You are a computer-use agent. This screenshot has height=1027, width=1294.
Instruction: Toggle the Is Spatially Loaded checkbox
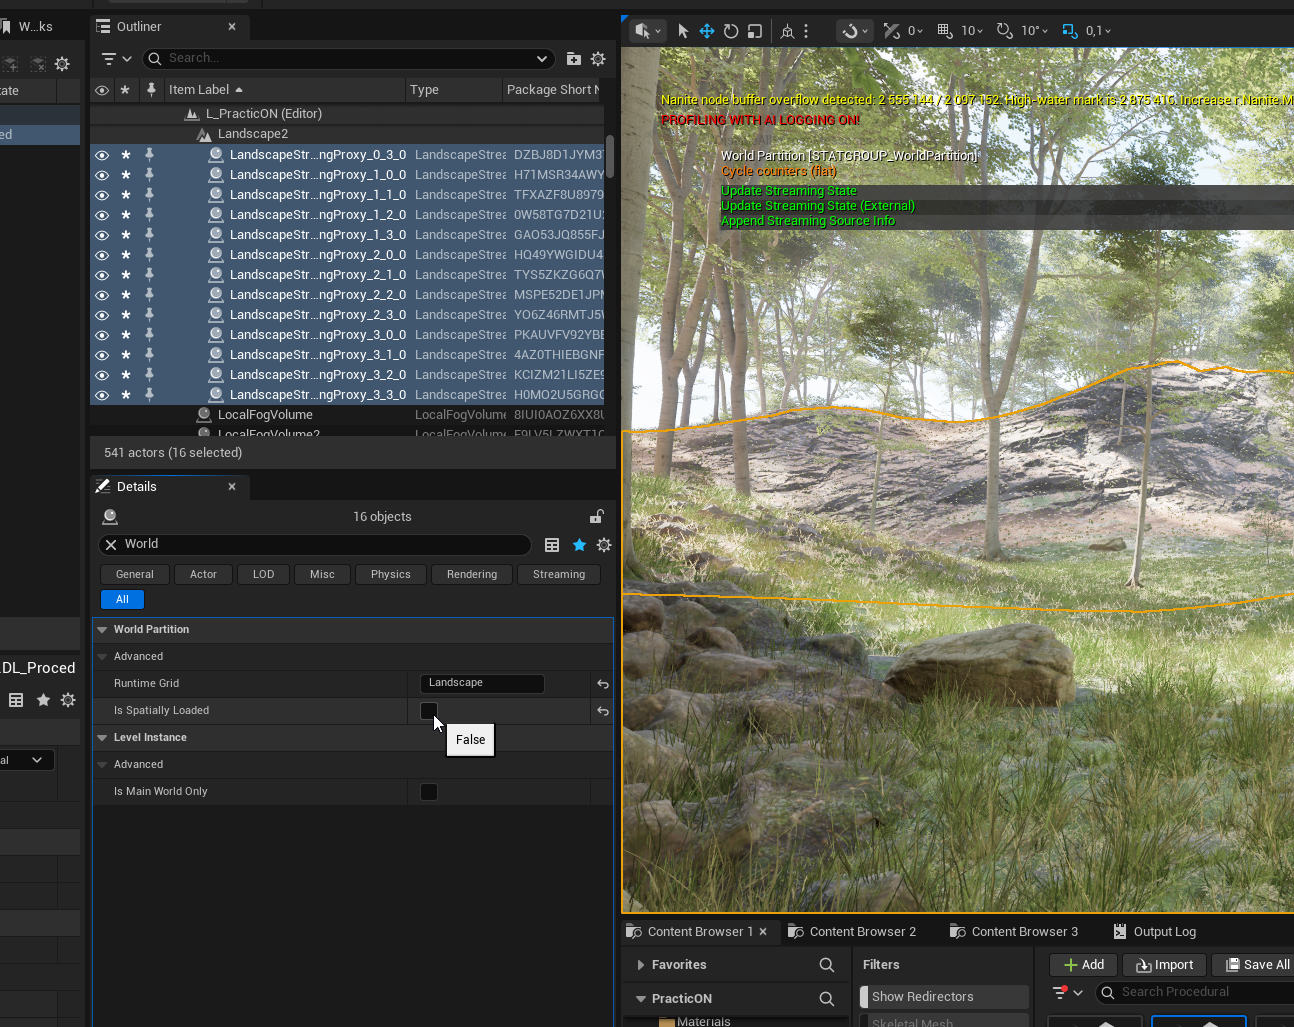coord(429,711)
